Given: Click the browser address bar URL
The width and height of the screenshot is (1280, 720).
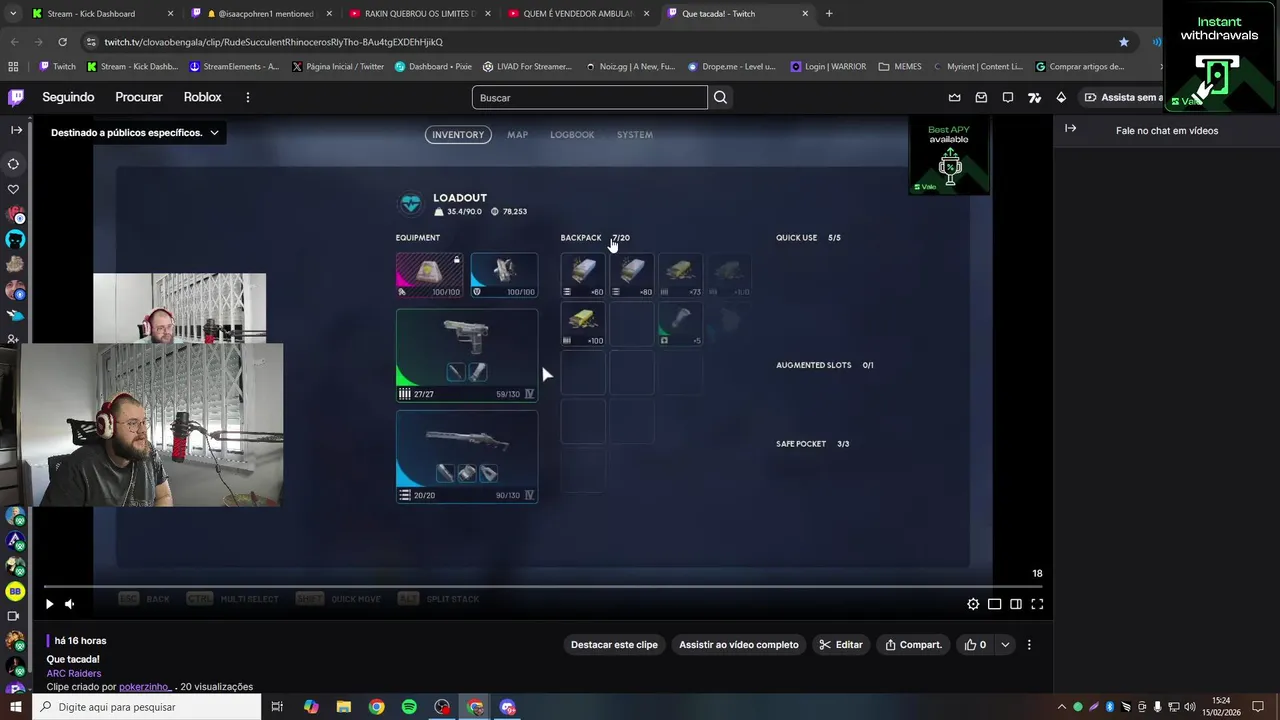Looking at the screenshot, I should point(273,42).
